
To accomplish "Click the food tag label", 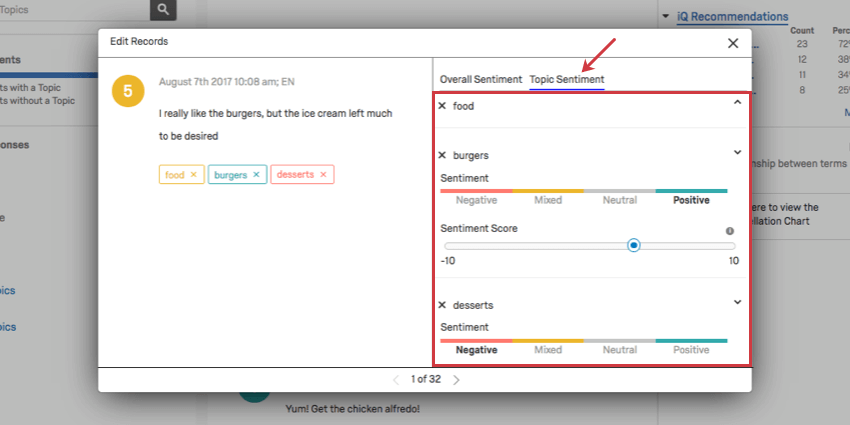I will pyautogui.click(x=175, y=175).
